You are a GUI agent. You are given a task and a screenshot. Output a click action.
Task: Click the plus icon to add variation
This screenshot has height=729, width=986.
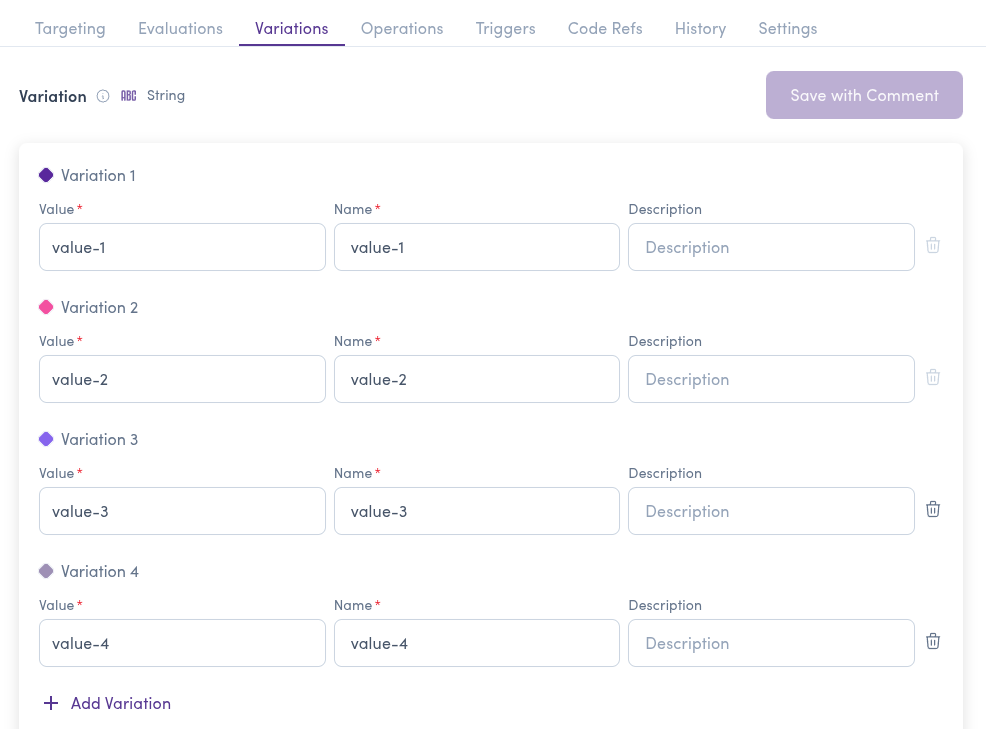pyautogui.click(x=51, y=703)
